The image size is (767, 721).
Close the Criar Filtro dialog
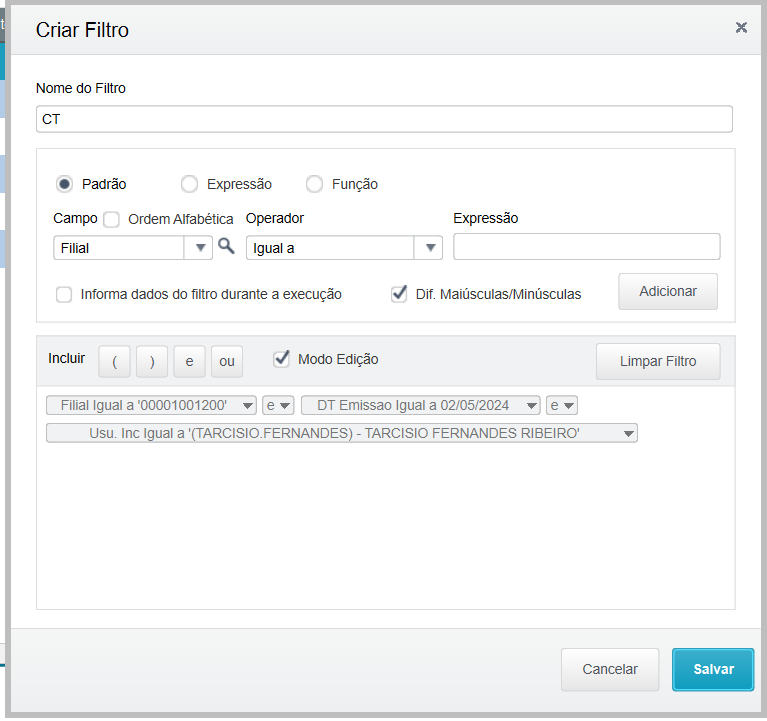741,28
